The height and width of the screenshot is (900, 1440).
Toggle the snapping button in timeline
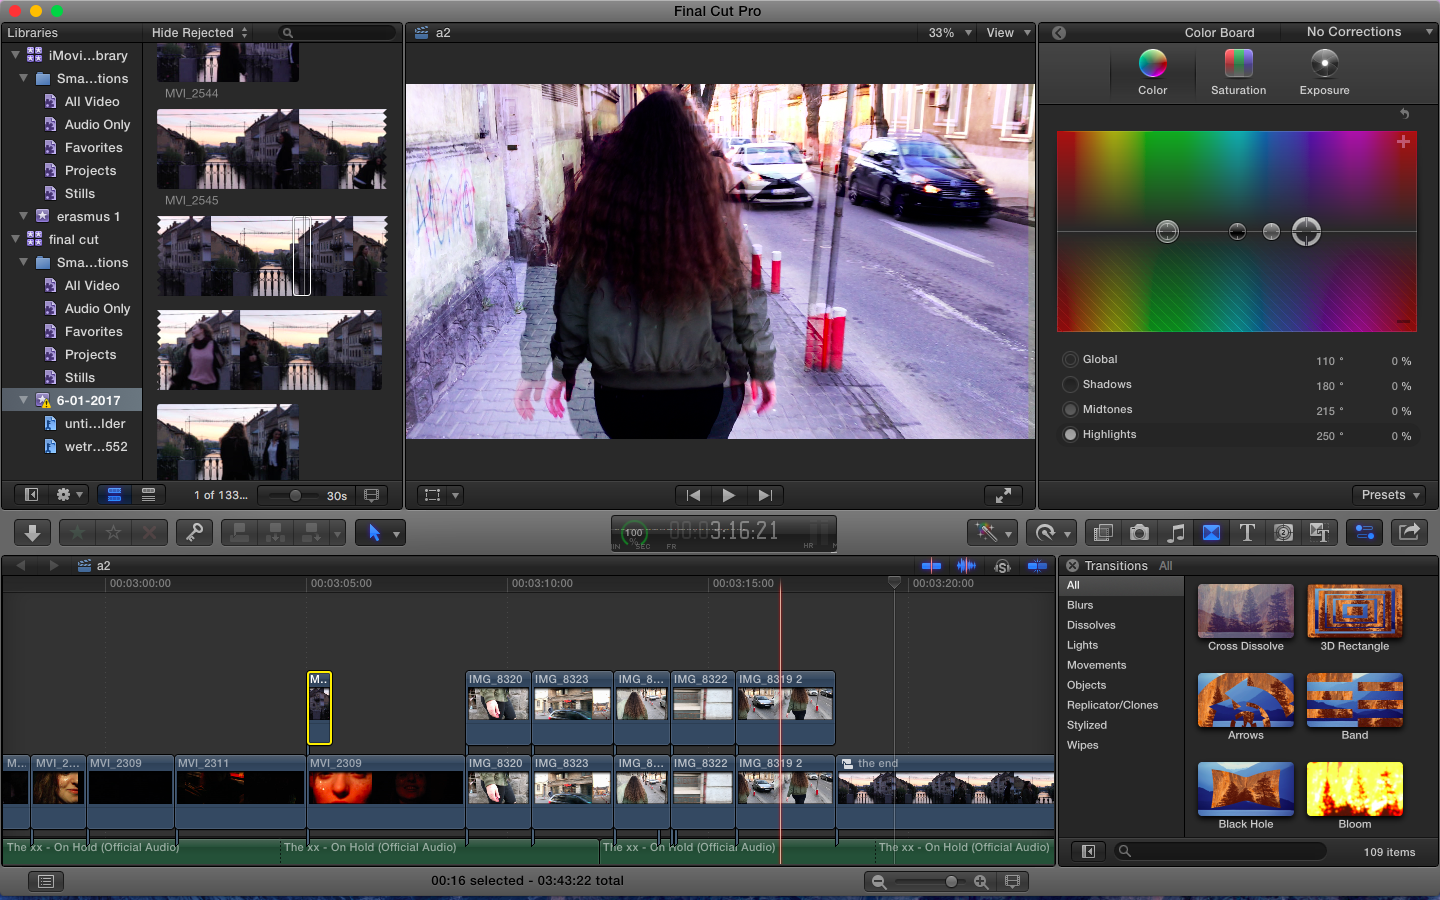pyautogui.click(x=1037, y=566)
